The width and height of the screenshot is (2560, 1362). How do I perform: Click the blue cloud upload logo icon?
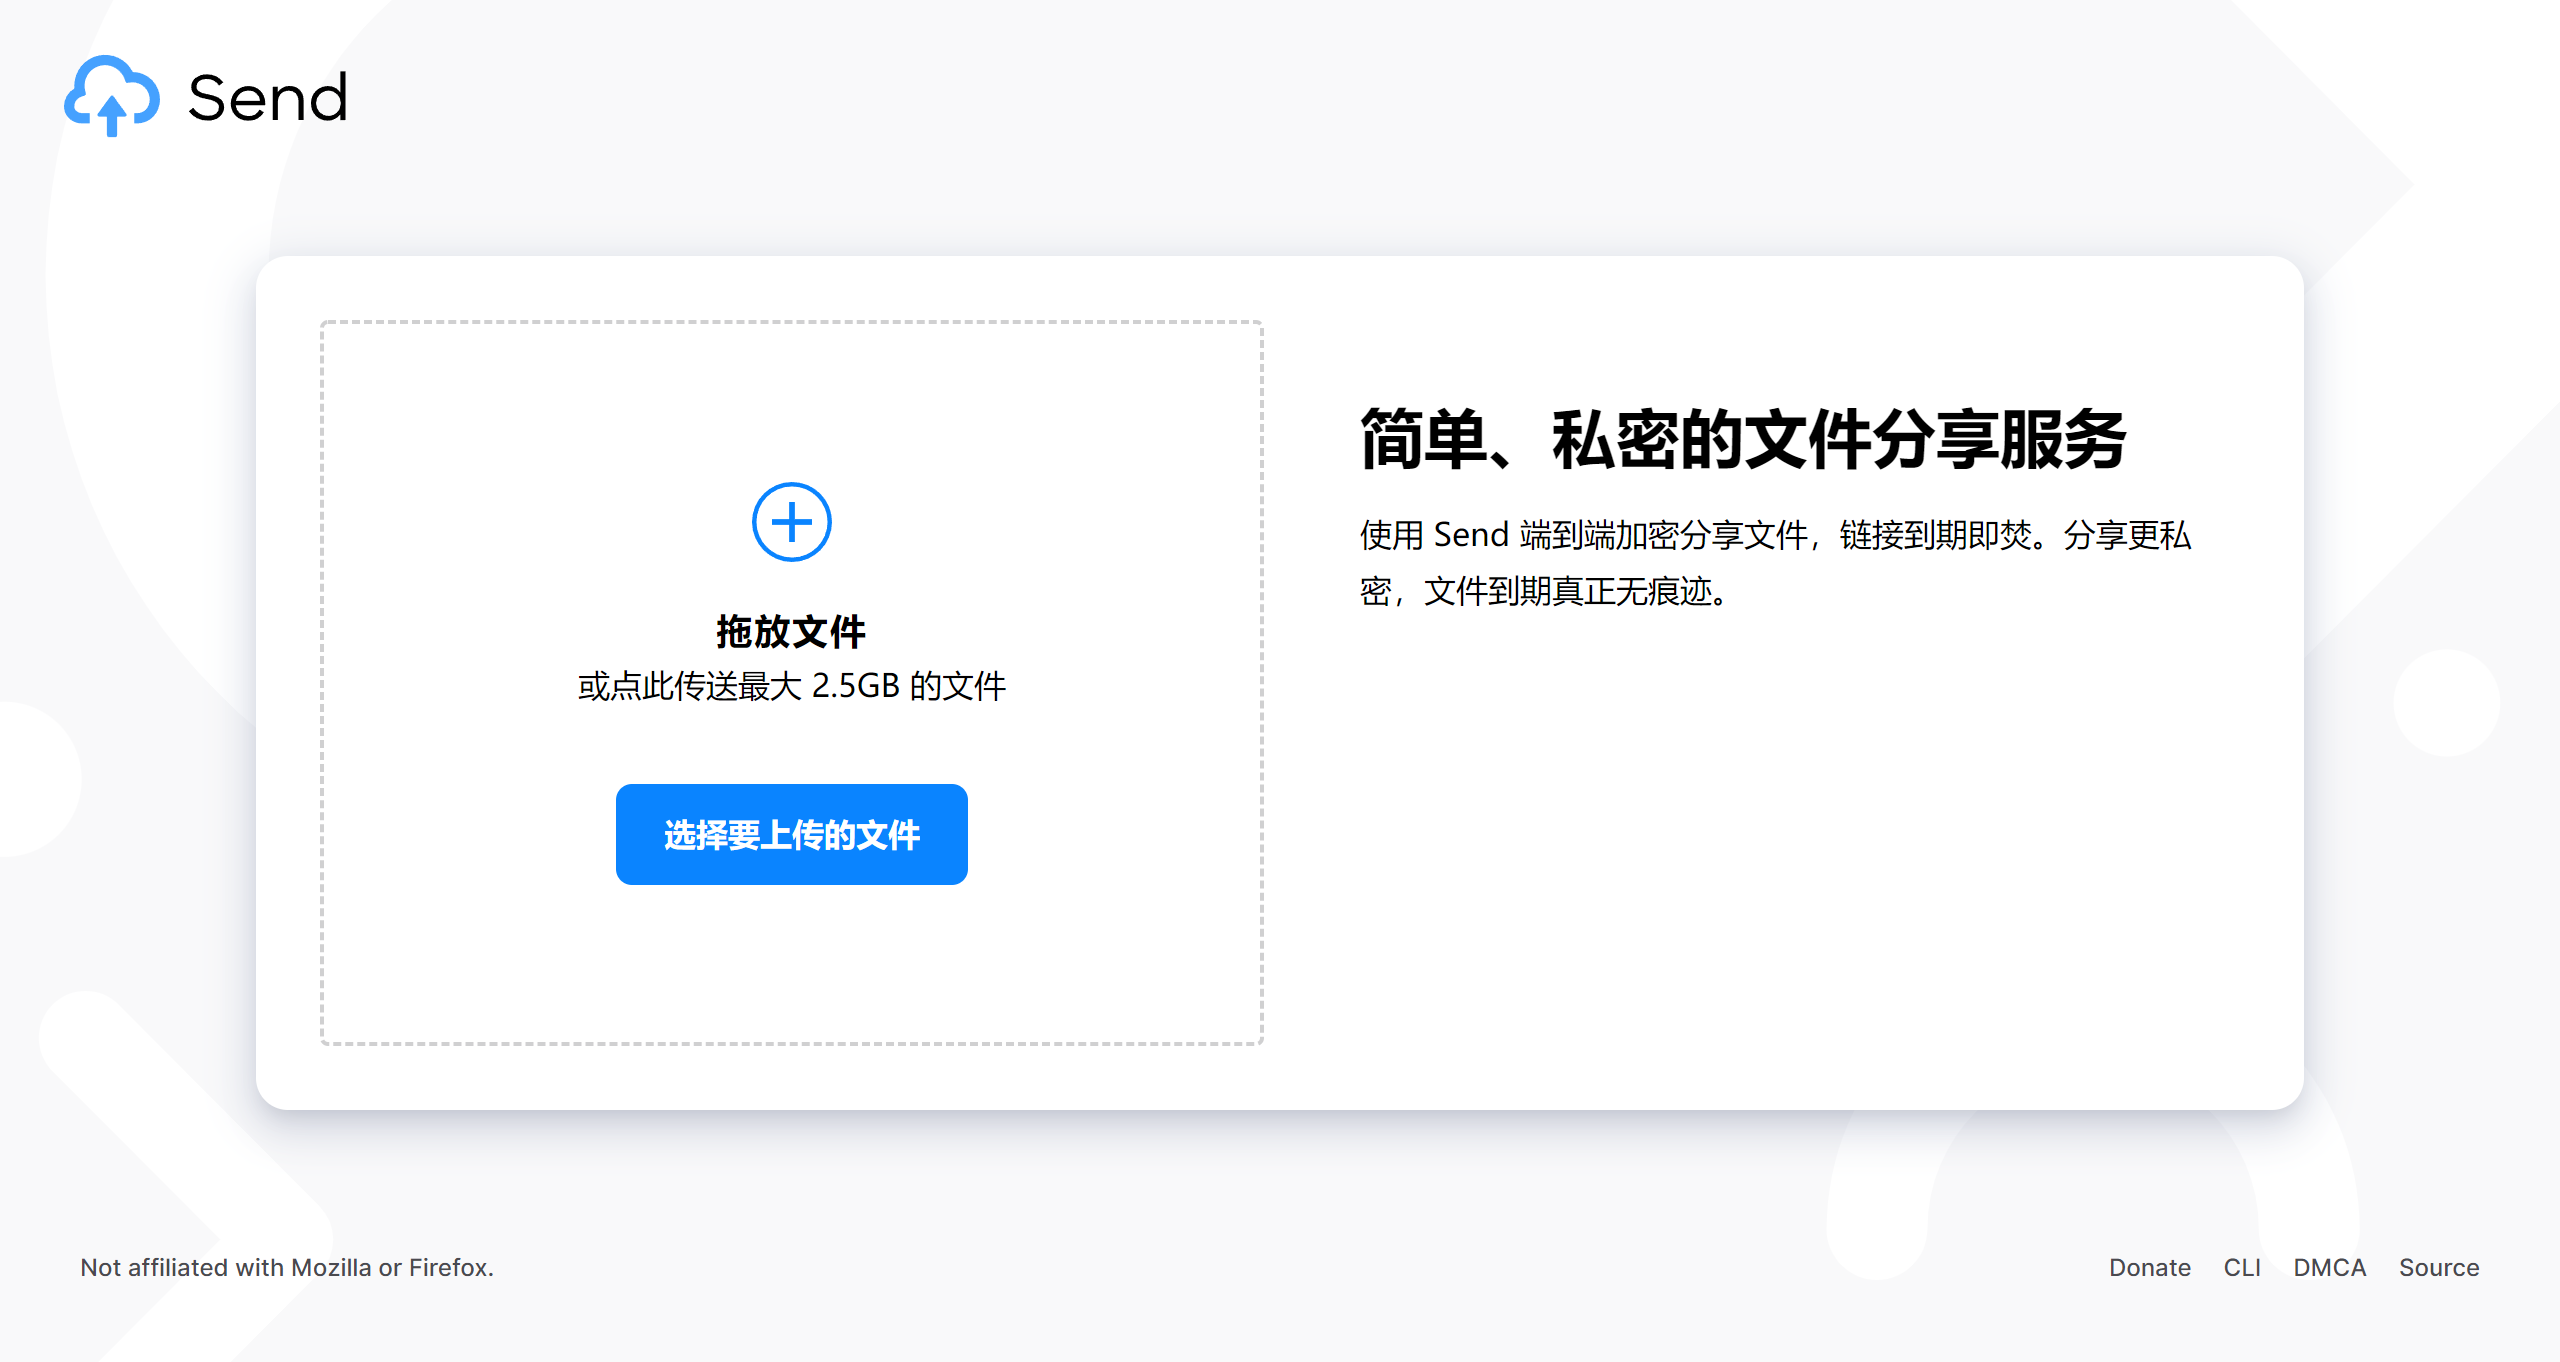pyautogui.click(x=112, y=96)
